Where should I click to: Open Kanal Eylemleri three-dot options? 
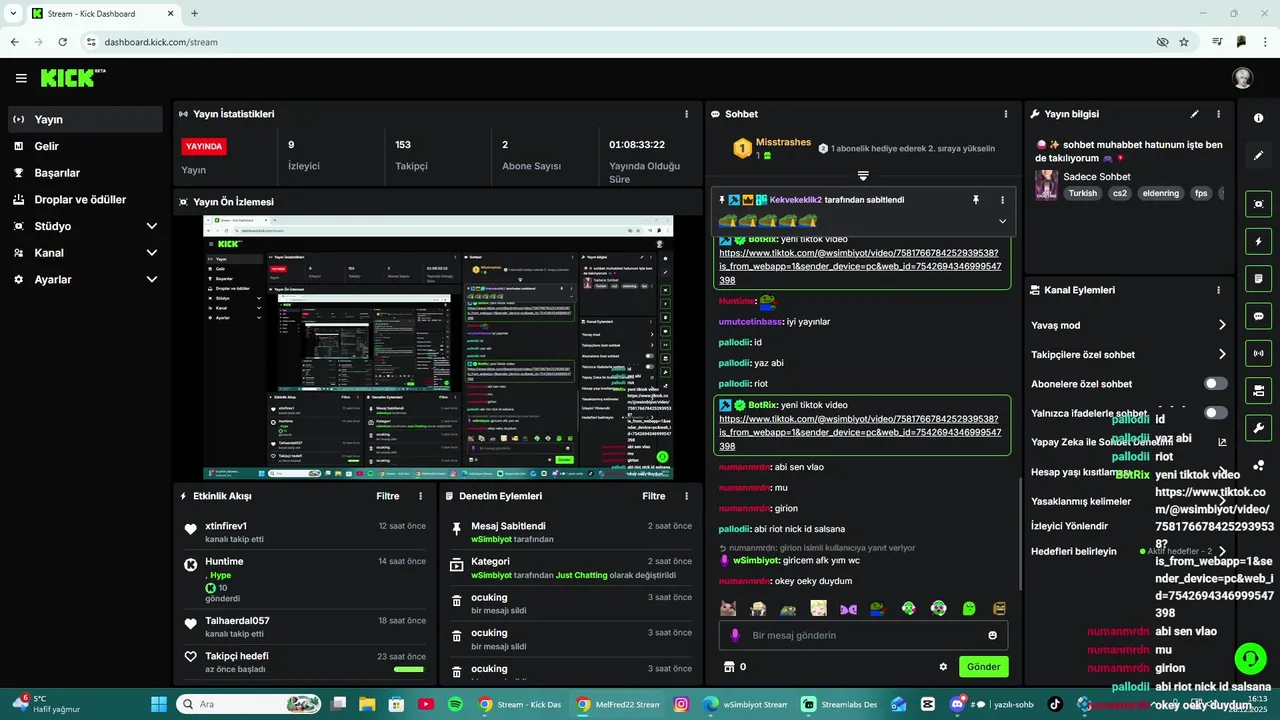coord(1218,290)
